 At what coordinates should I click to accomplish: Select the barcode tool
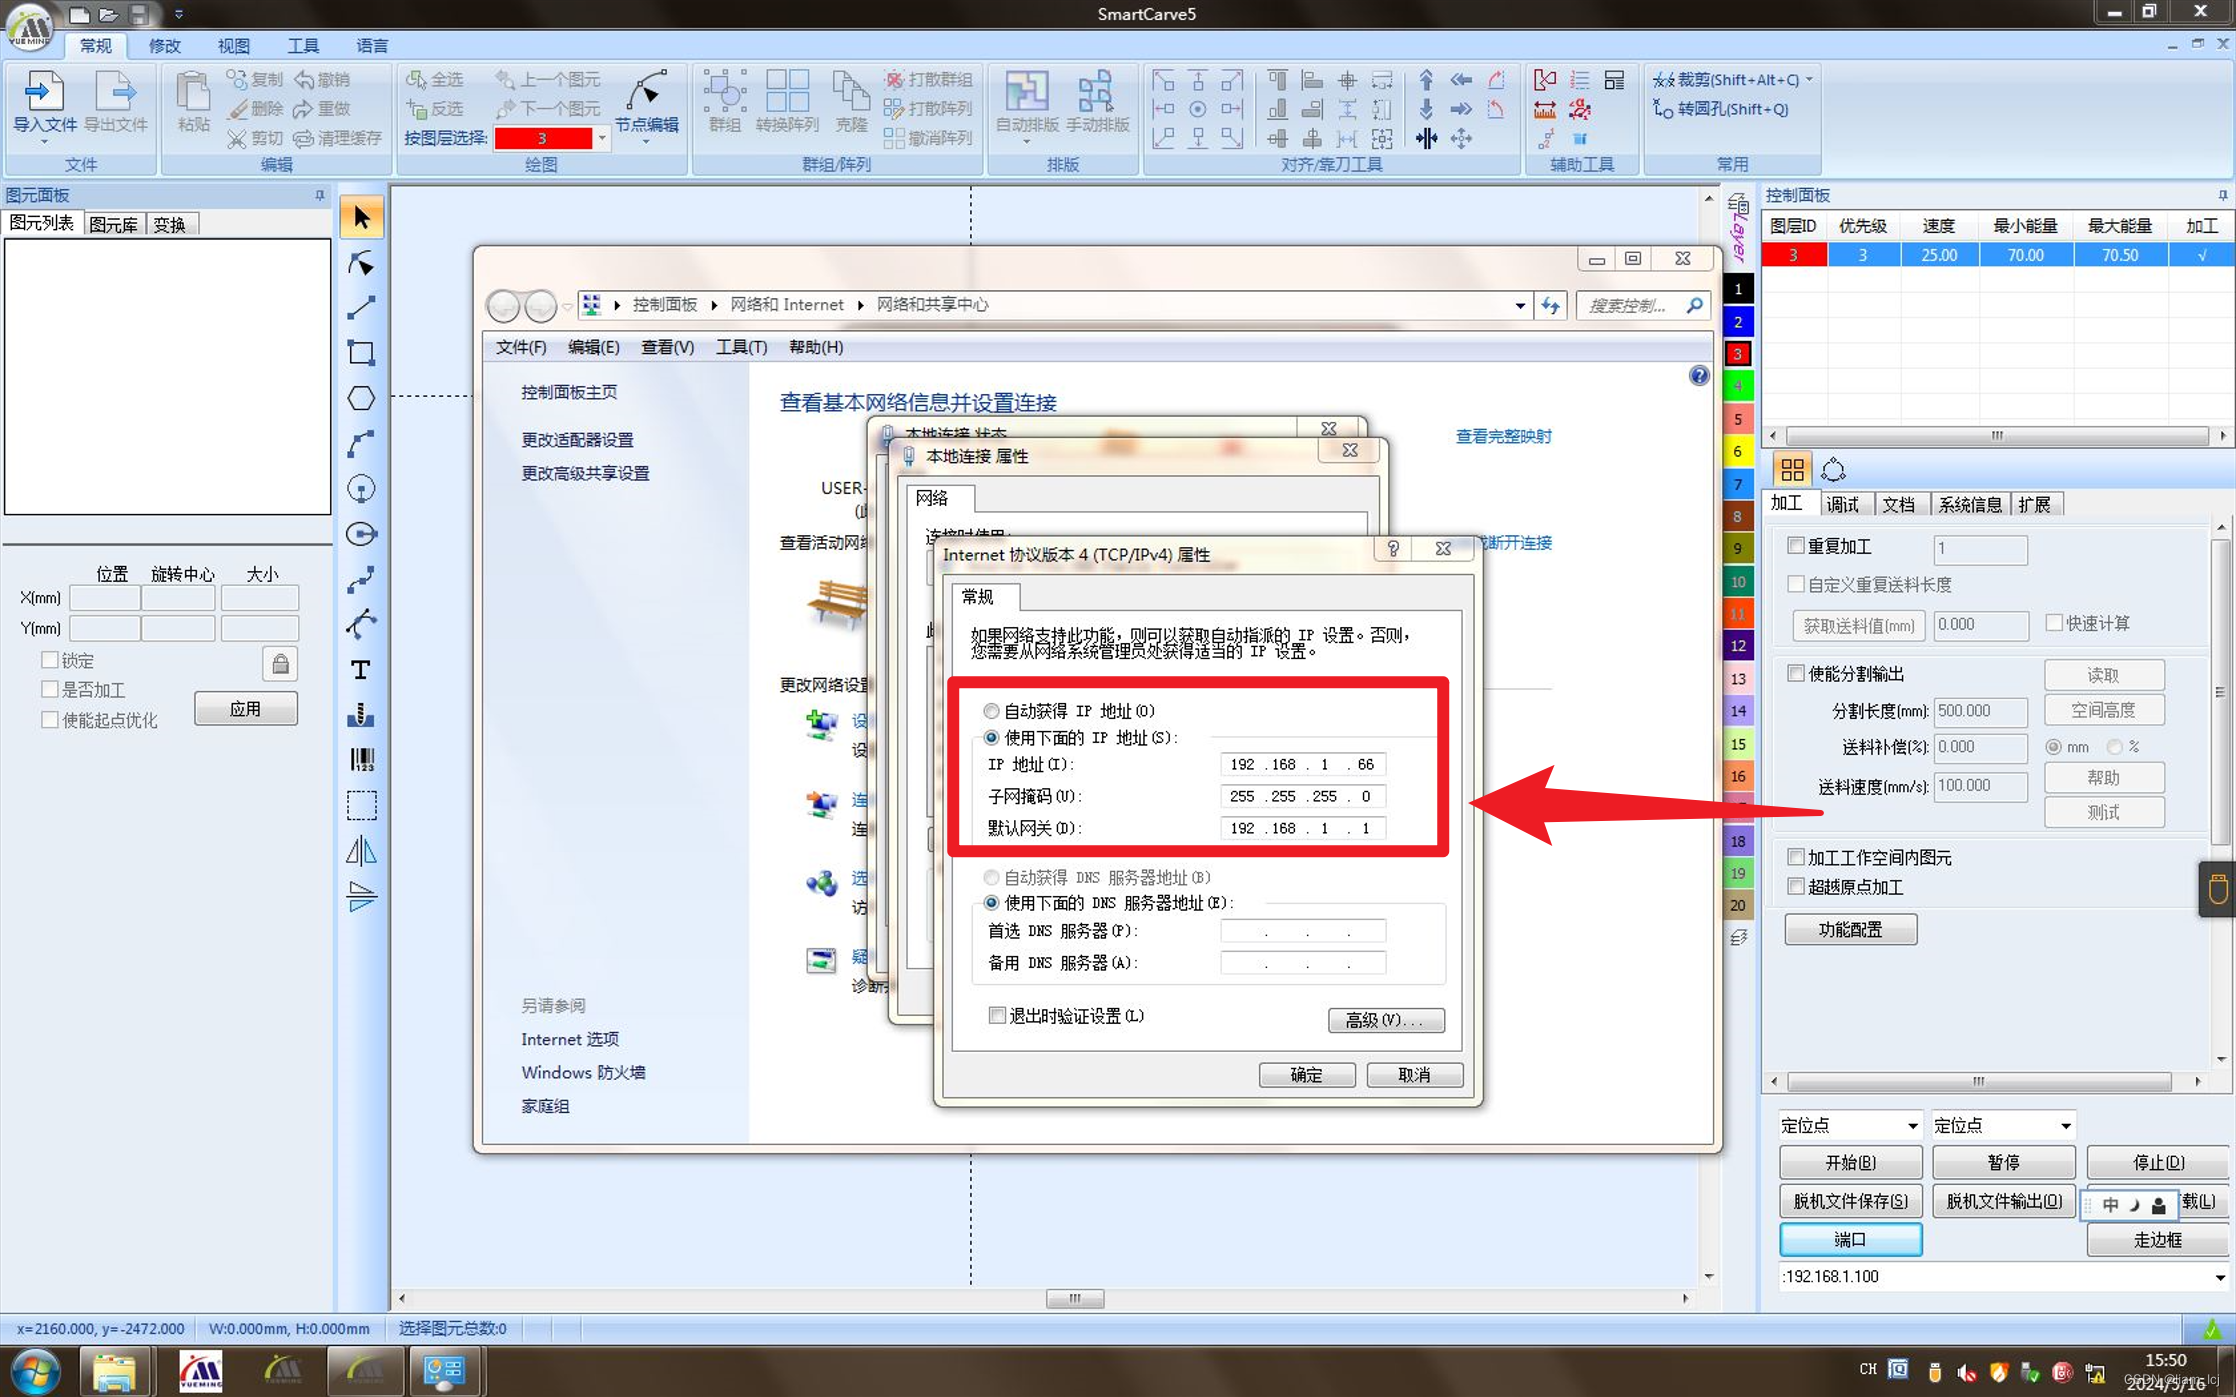tap(362, 760)
